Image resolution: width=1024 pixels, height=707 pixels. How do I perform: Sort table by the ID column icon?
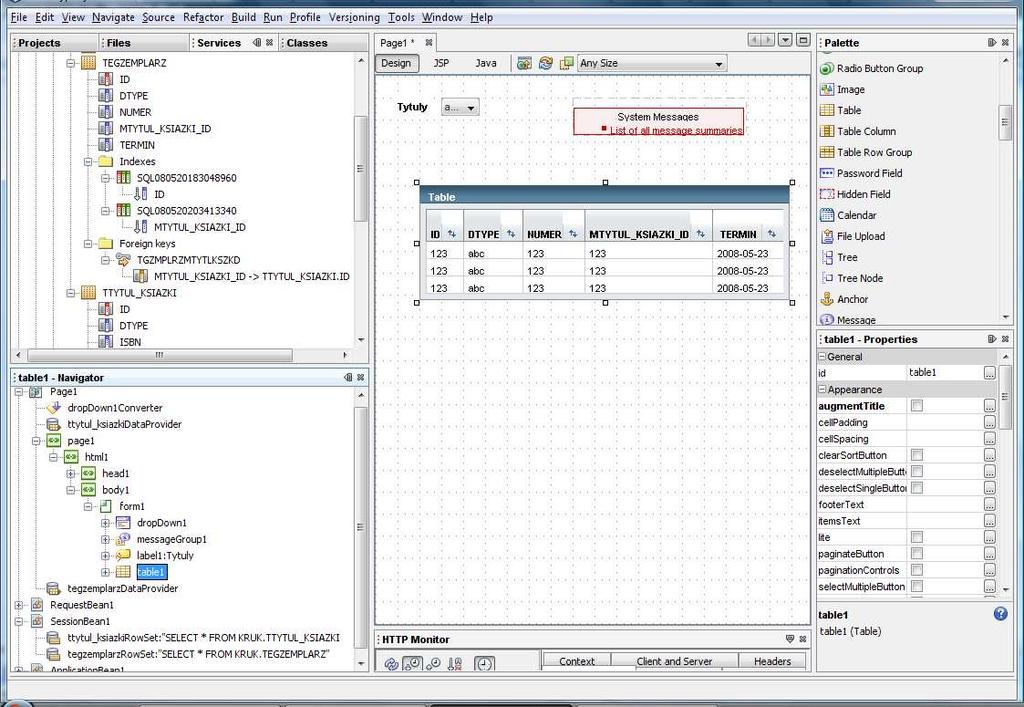(x=451, y=234)
